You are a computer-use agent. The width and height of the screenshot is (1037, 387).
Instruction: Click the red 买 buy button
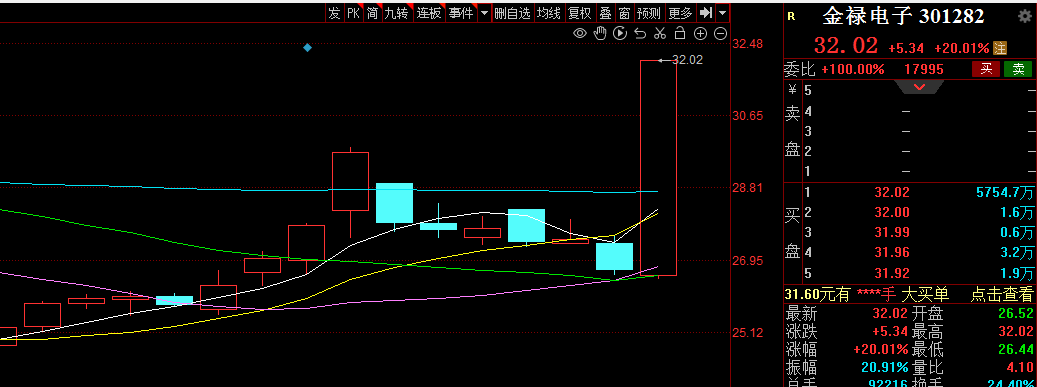[986, 69]
